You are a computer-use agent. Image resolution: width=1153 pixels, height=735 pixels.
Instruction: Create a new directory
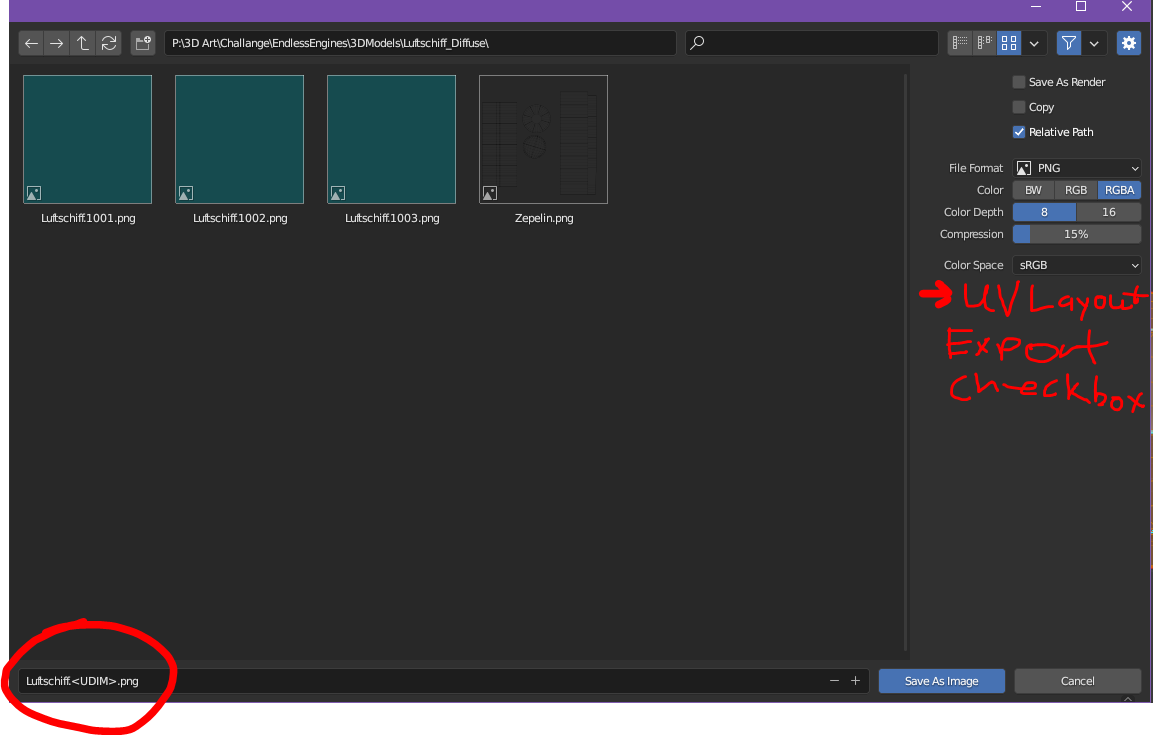143,43
